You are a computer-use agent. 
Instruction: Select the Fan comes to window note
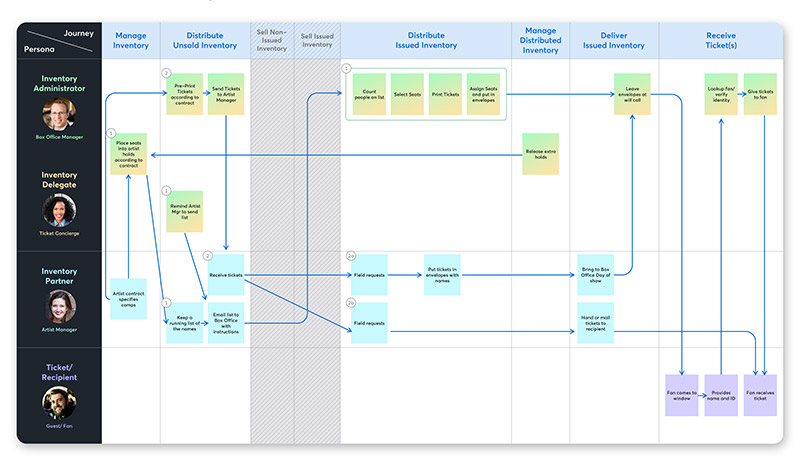[681, 393]
